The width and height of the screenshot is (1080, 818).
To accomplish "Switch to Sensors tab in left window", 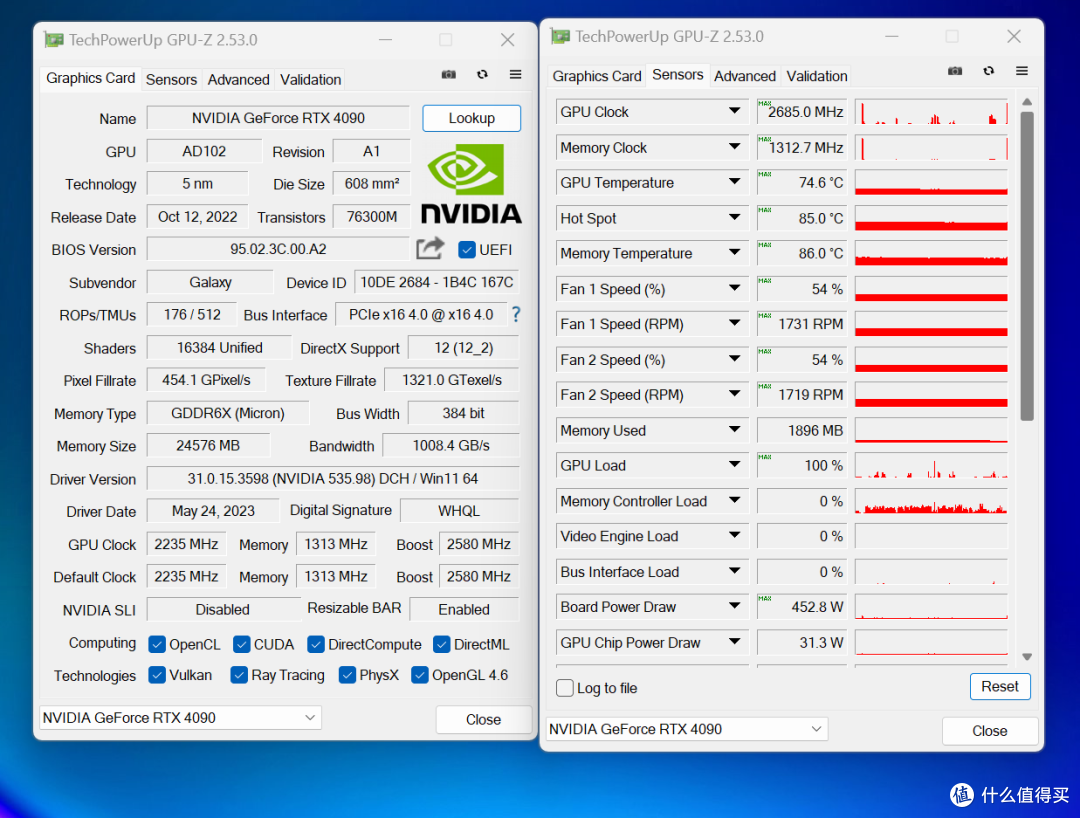I will click(x=171, y=79).
